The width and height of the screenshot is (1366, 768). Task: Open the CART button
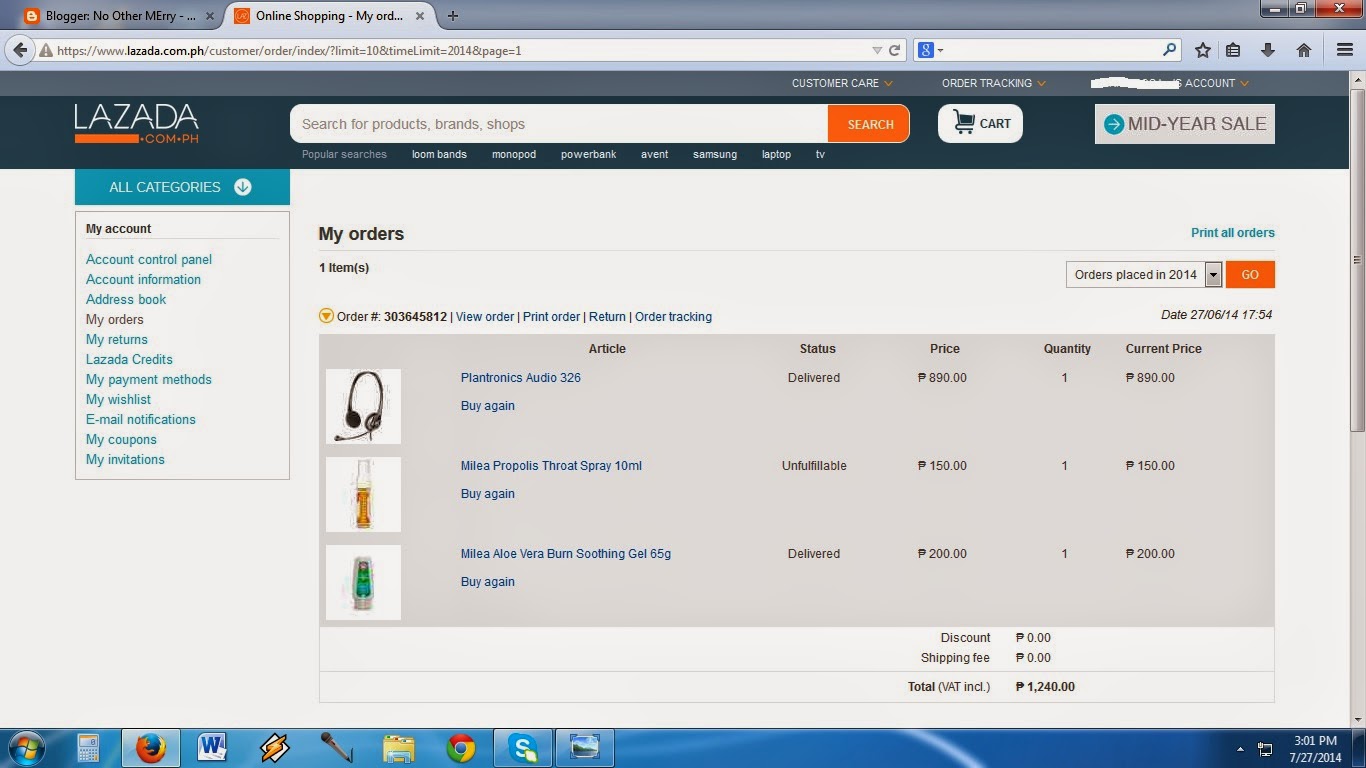coord(980,124)
